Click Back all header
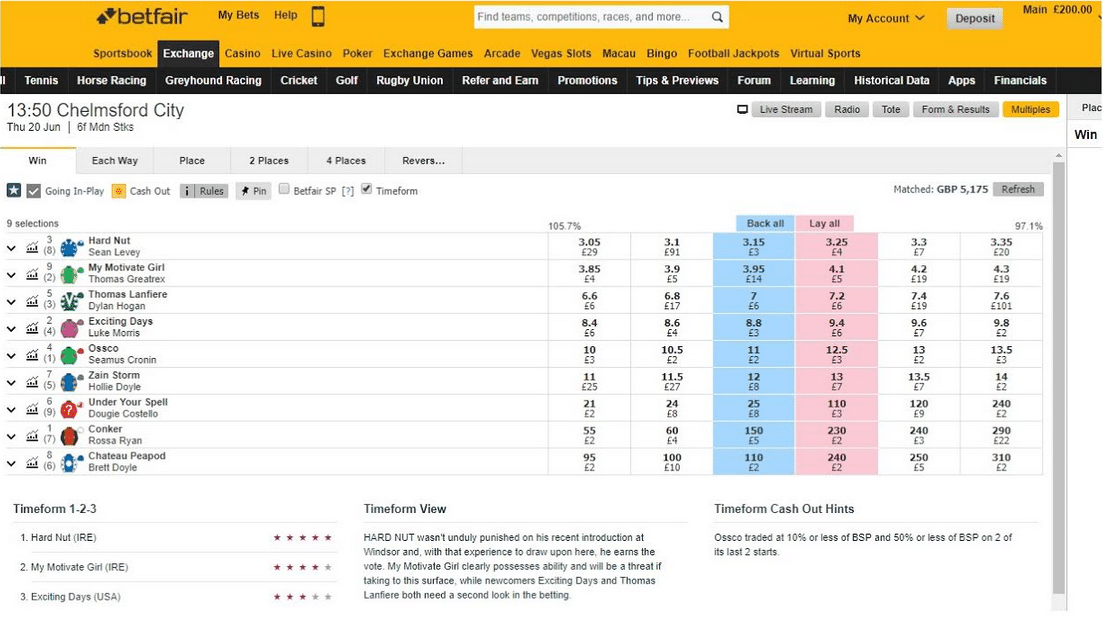Screen dimensions: 1103x620 point(765,223)
